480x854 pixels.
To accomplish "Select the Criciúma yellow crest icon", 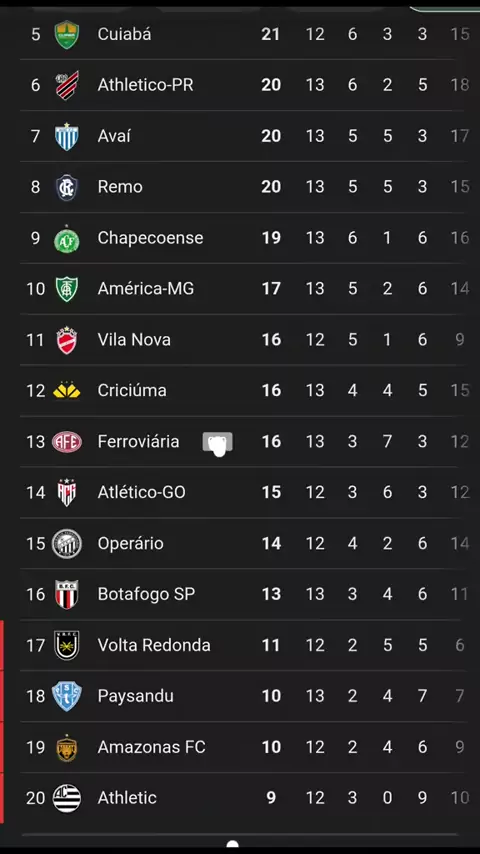I will click(66, 391).
